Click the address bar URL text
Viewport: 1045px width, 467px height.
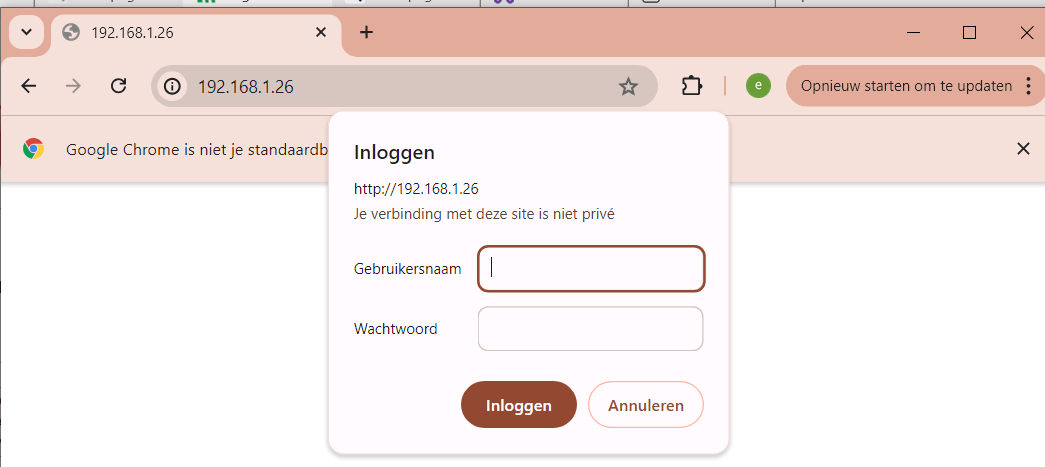pos(246,87)
